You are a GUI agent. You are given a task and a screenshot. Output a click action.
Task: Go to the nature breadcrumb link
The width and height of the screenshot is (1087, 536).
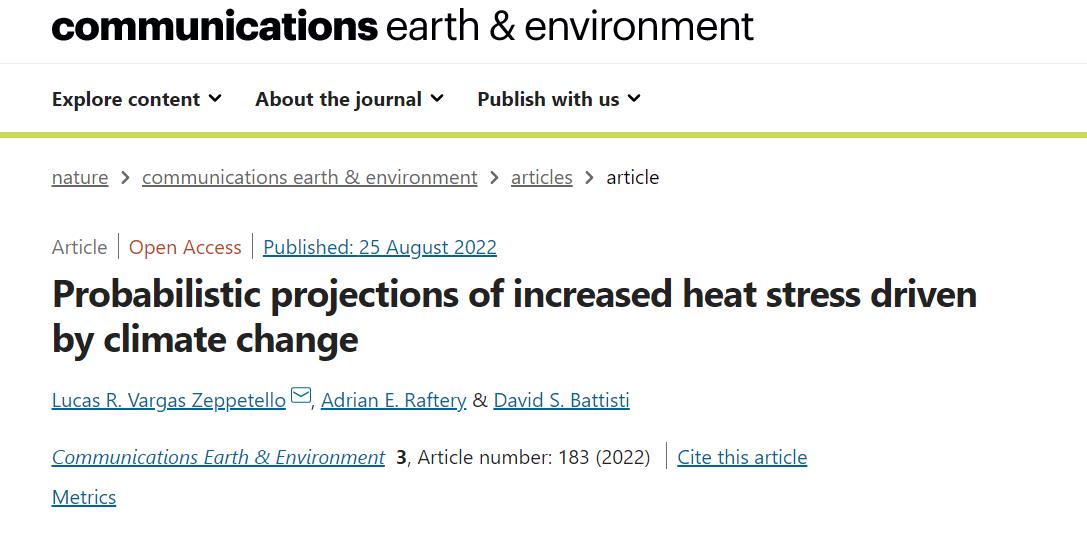[80, 177]
